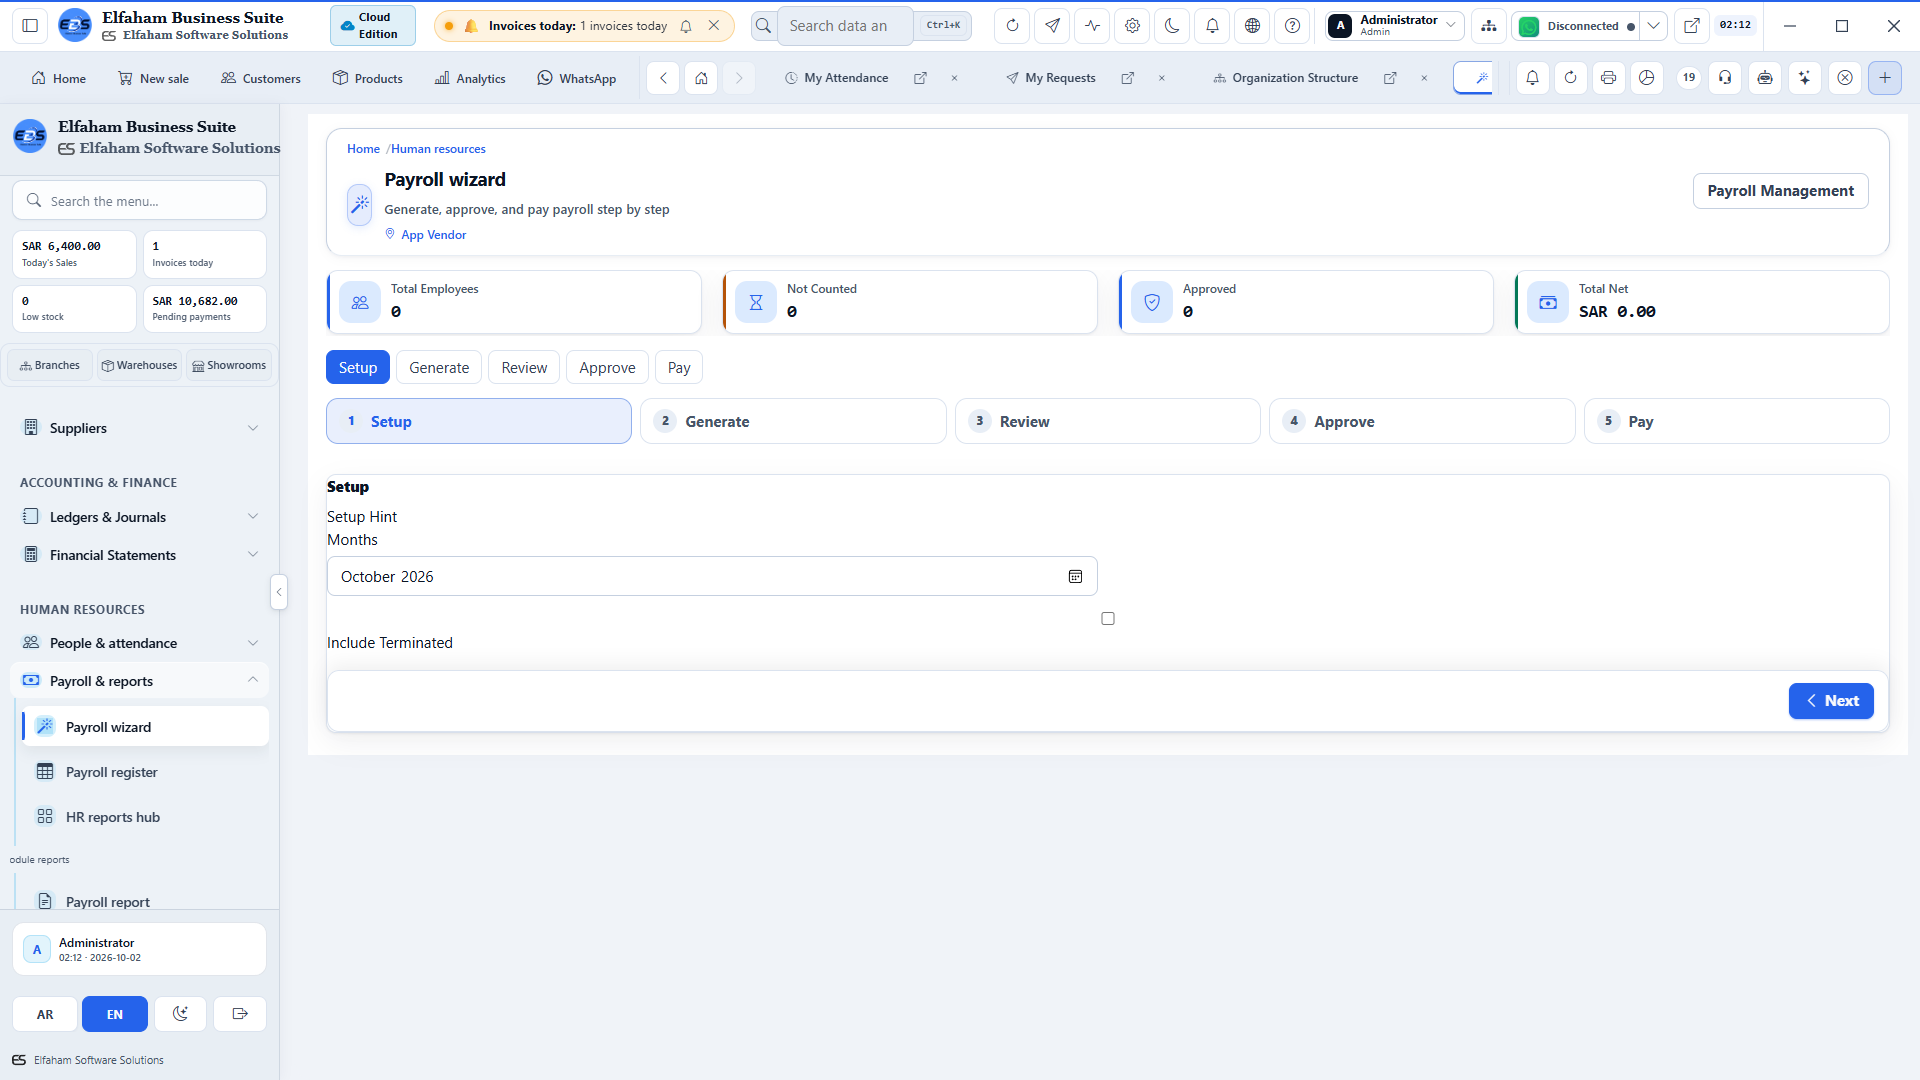Select the EN language button

pyautogui.click(x=115, y=1014)
